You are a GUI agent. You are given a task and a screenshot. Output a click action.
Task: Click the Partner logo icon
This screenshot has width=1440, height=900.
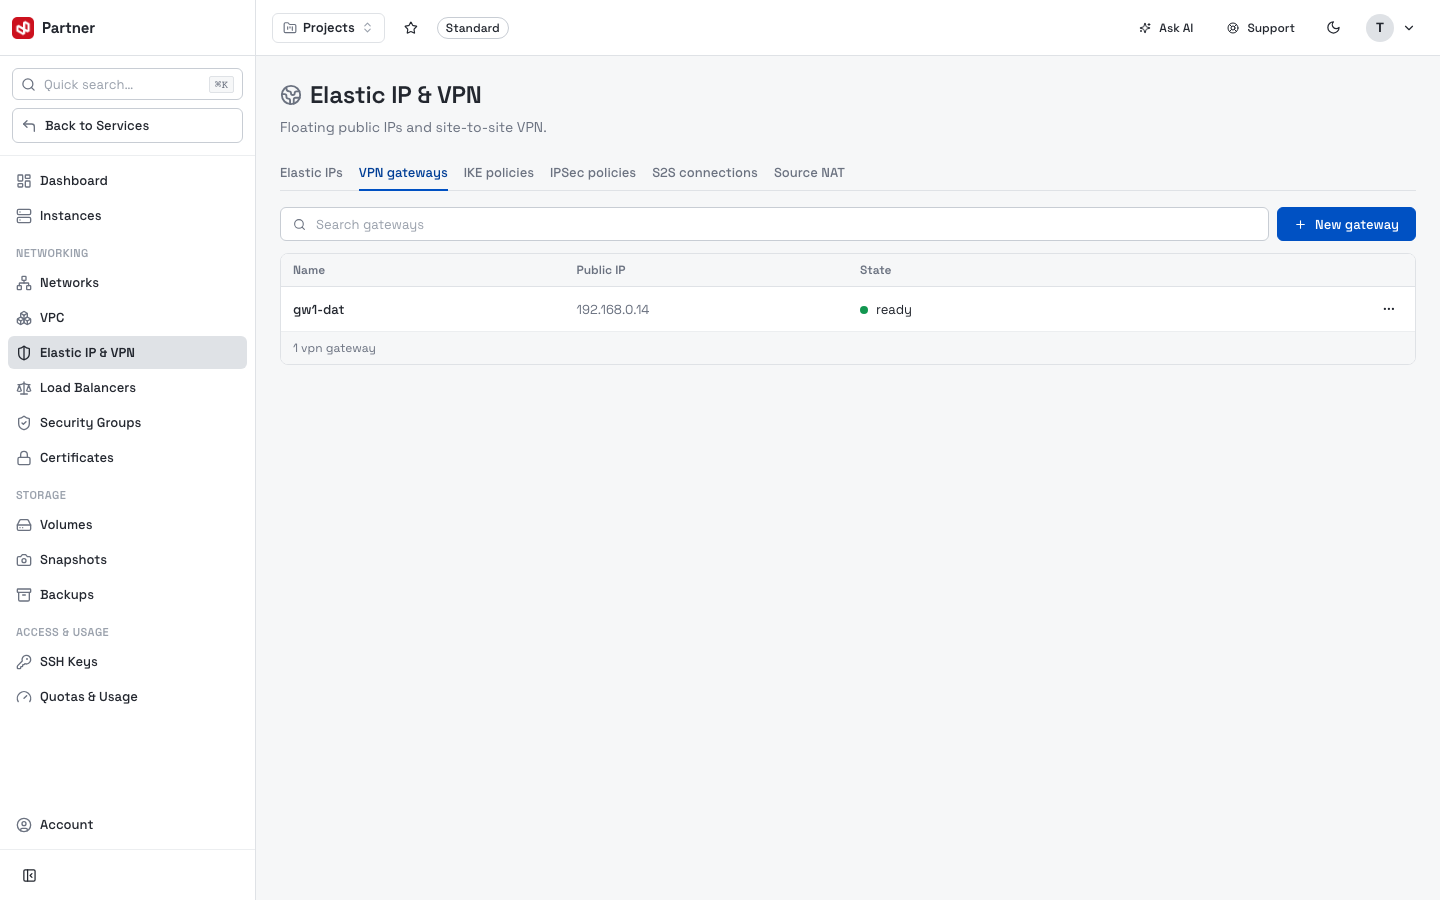[x=23, y=28]
